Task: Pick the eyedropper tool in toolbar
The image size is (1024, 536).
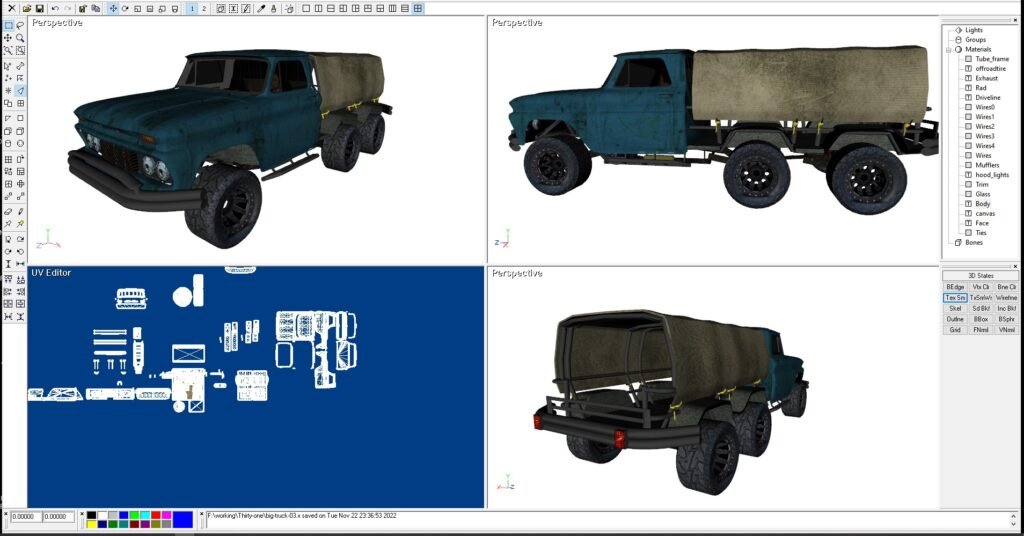Action: pyautogui.click(x=261, y=8)
